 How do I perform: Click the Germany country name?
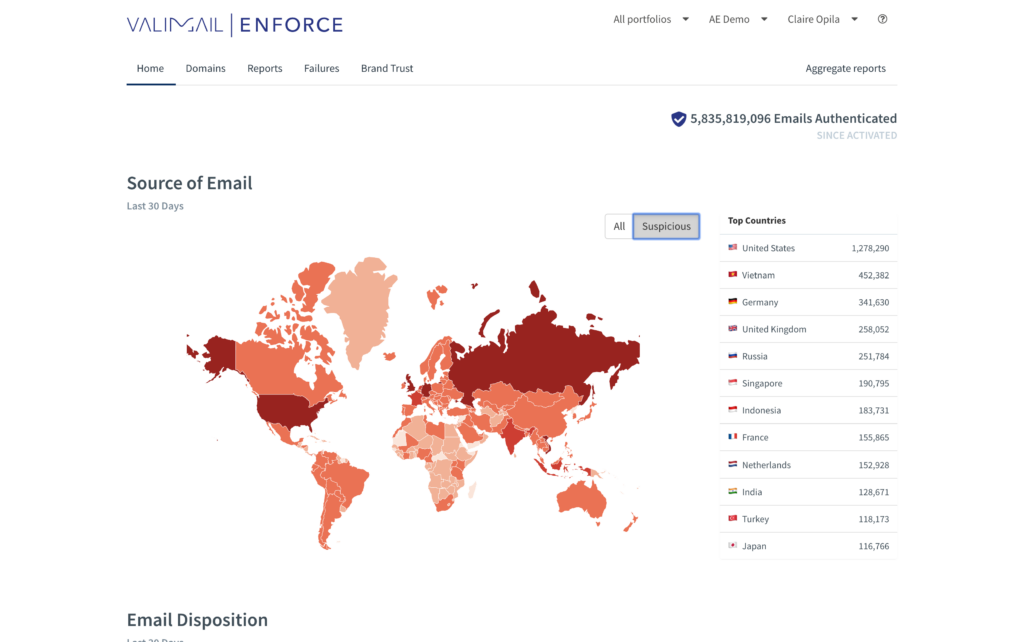click(760, 302)
